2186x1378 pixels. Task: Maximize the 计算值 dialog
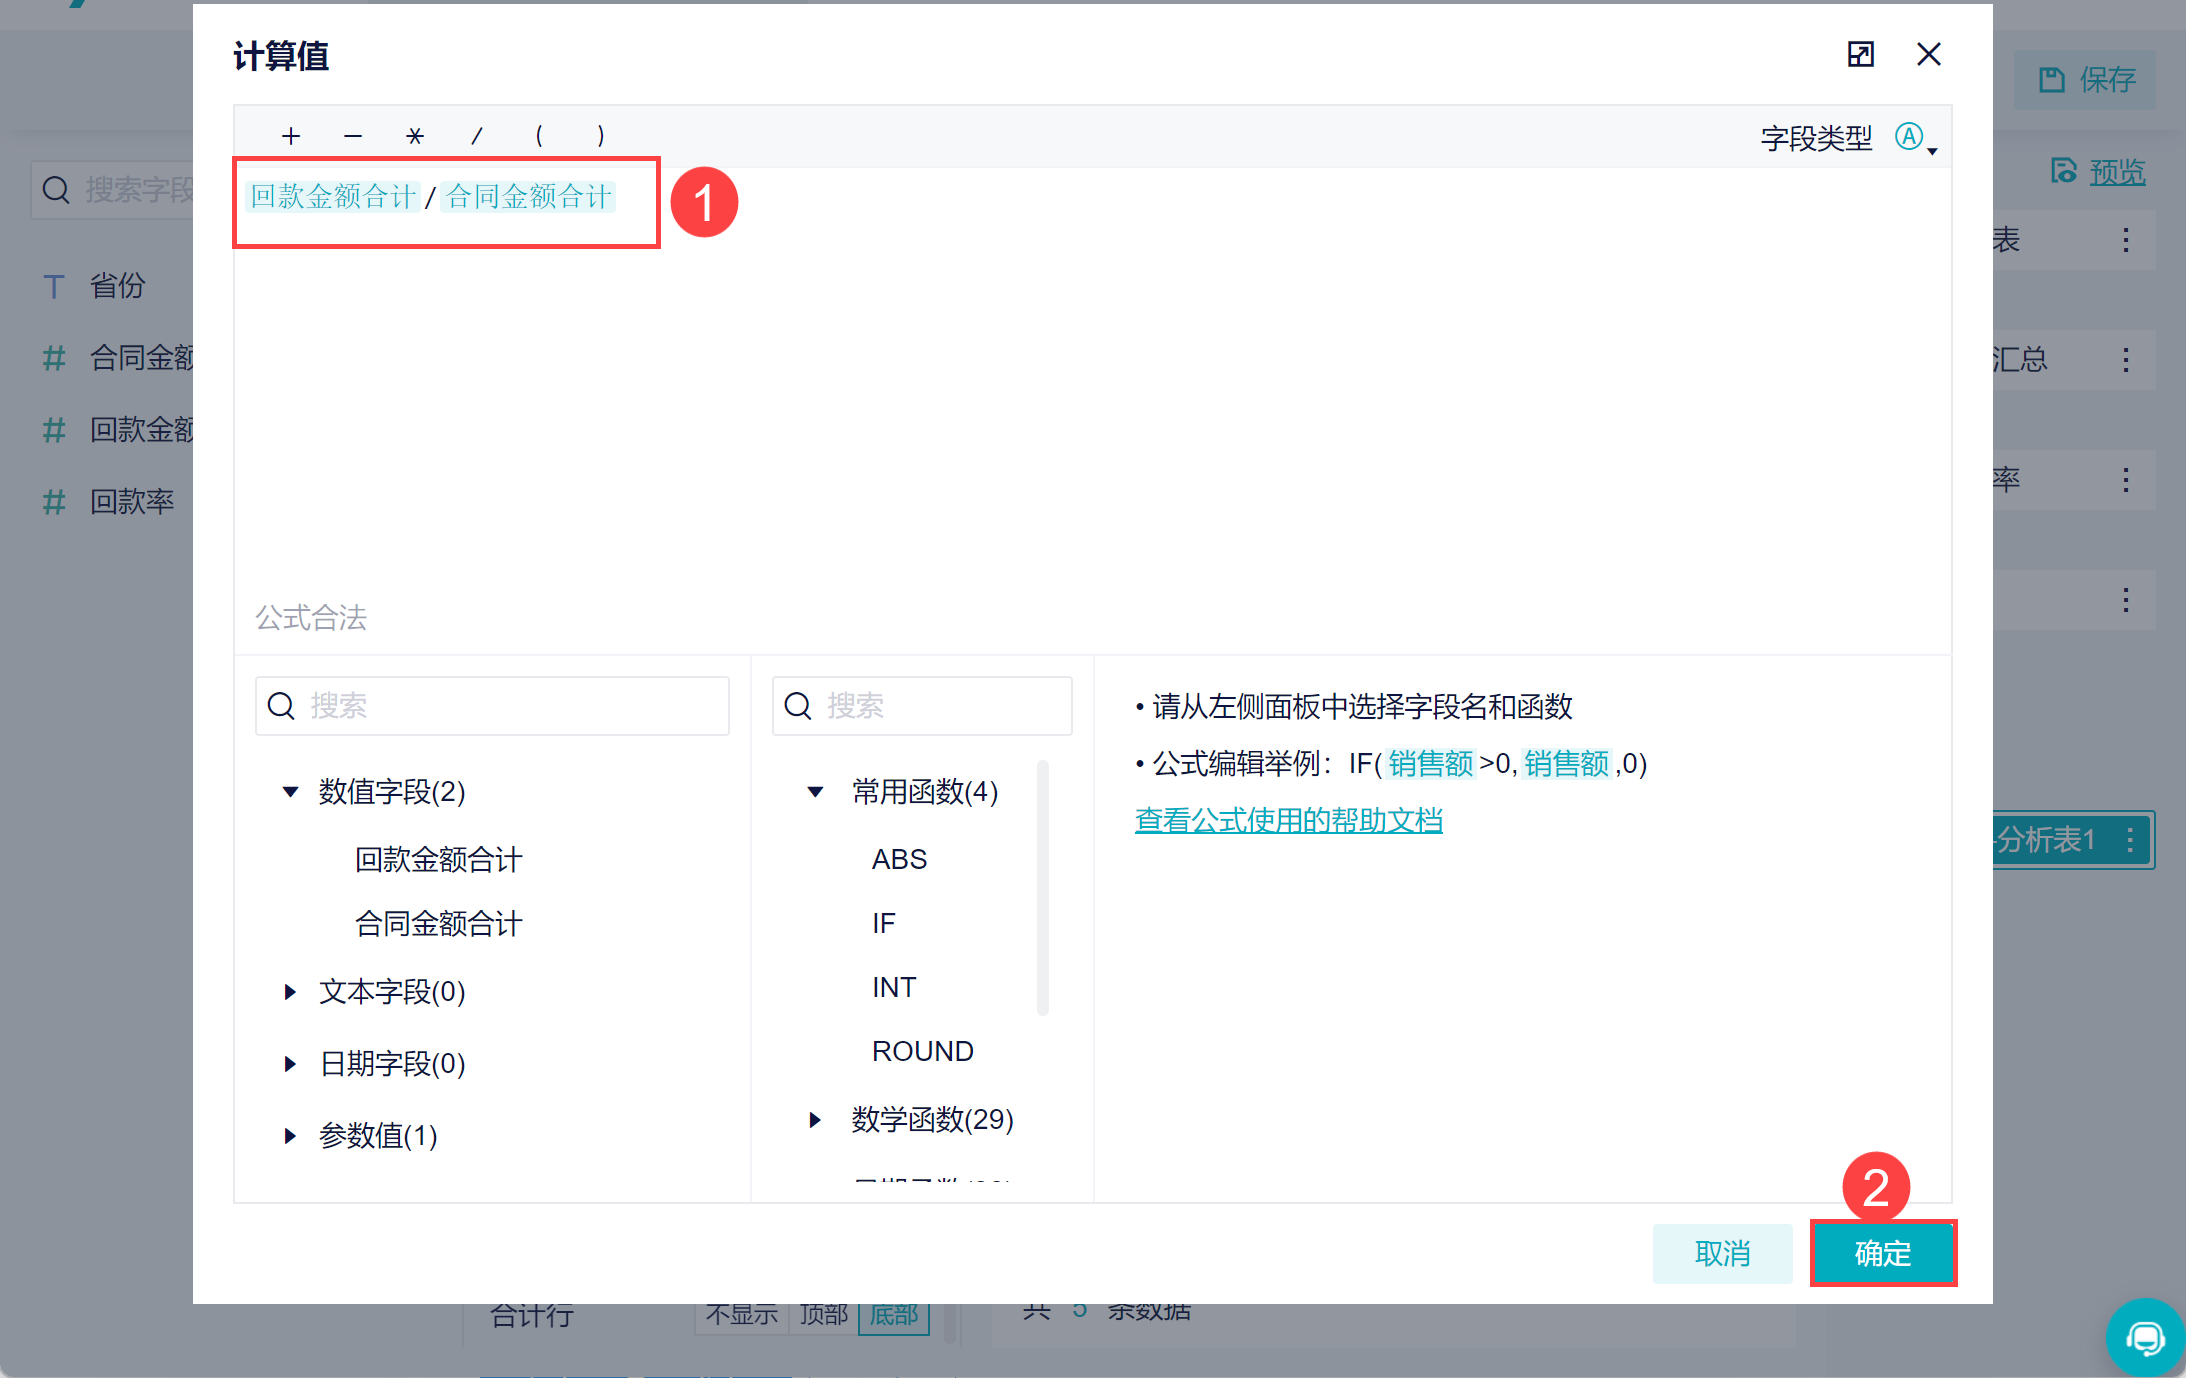coord(1860,54)
